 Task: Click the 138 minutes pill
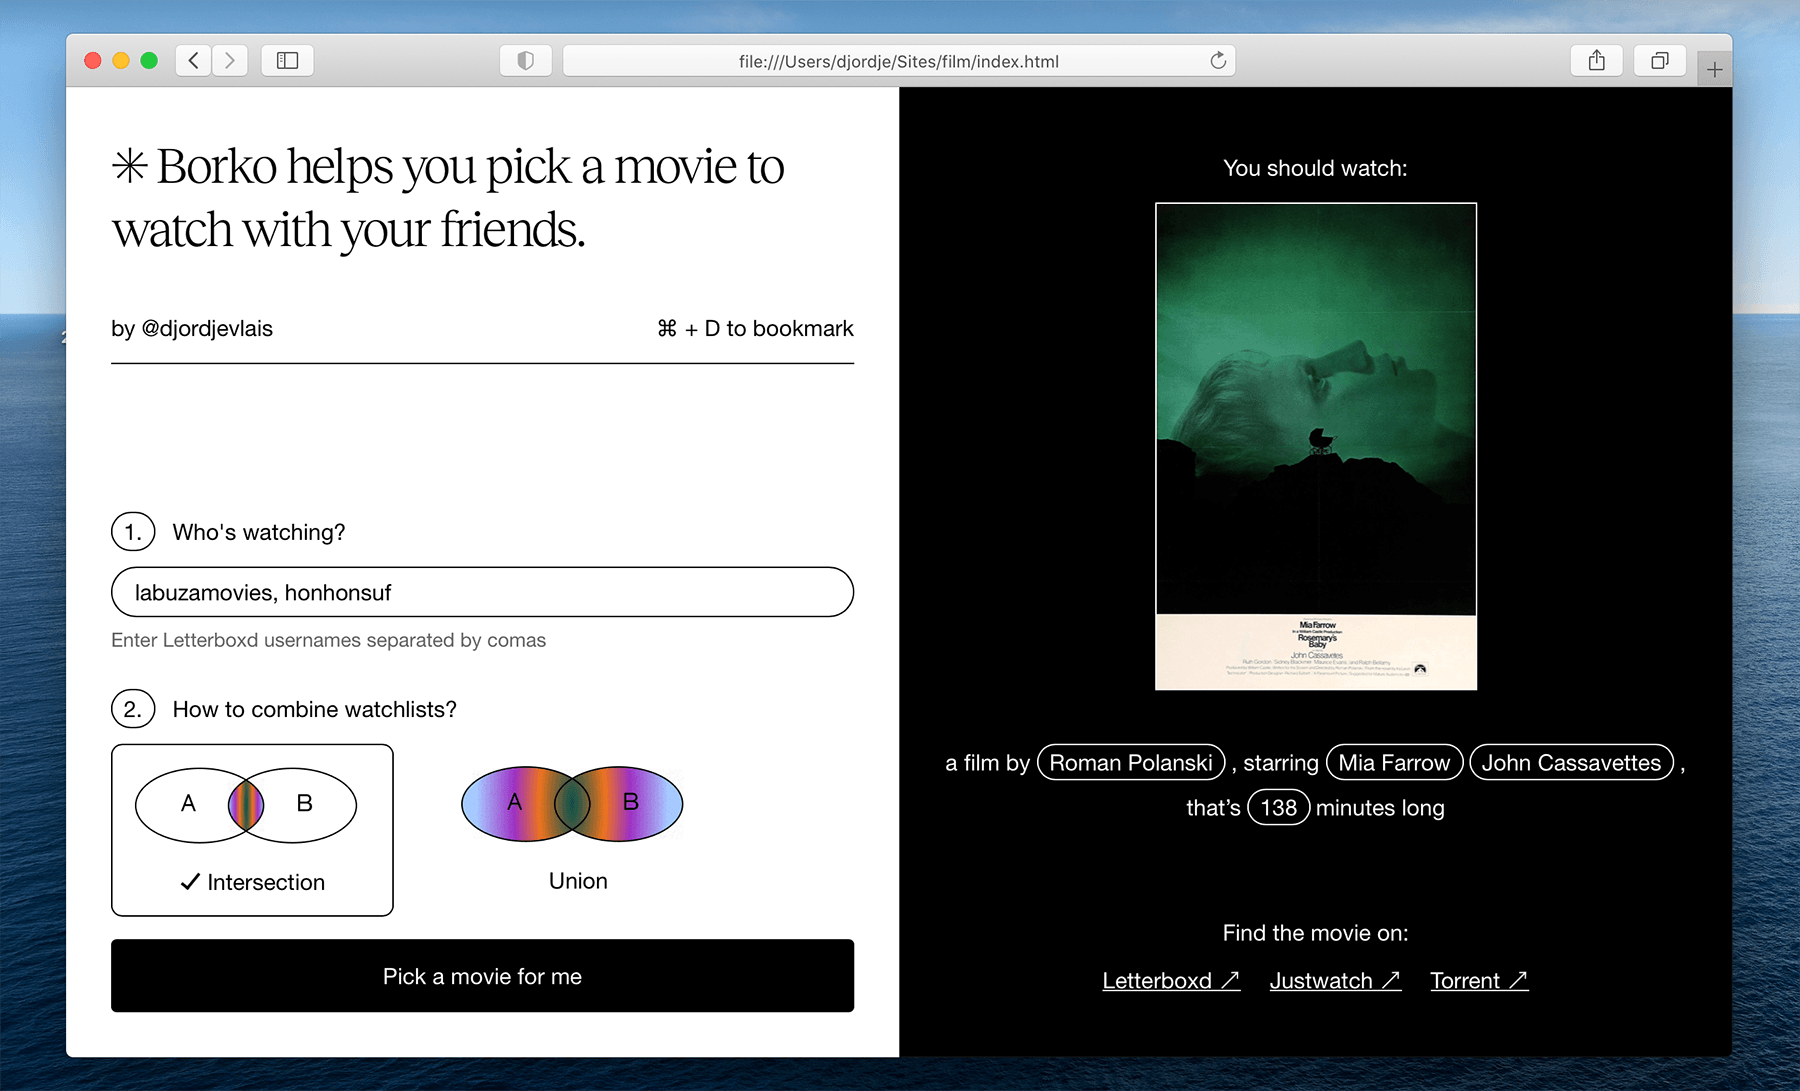(1278, 807)
